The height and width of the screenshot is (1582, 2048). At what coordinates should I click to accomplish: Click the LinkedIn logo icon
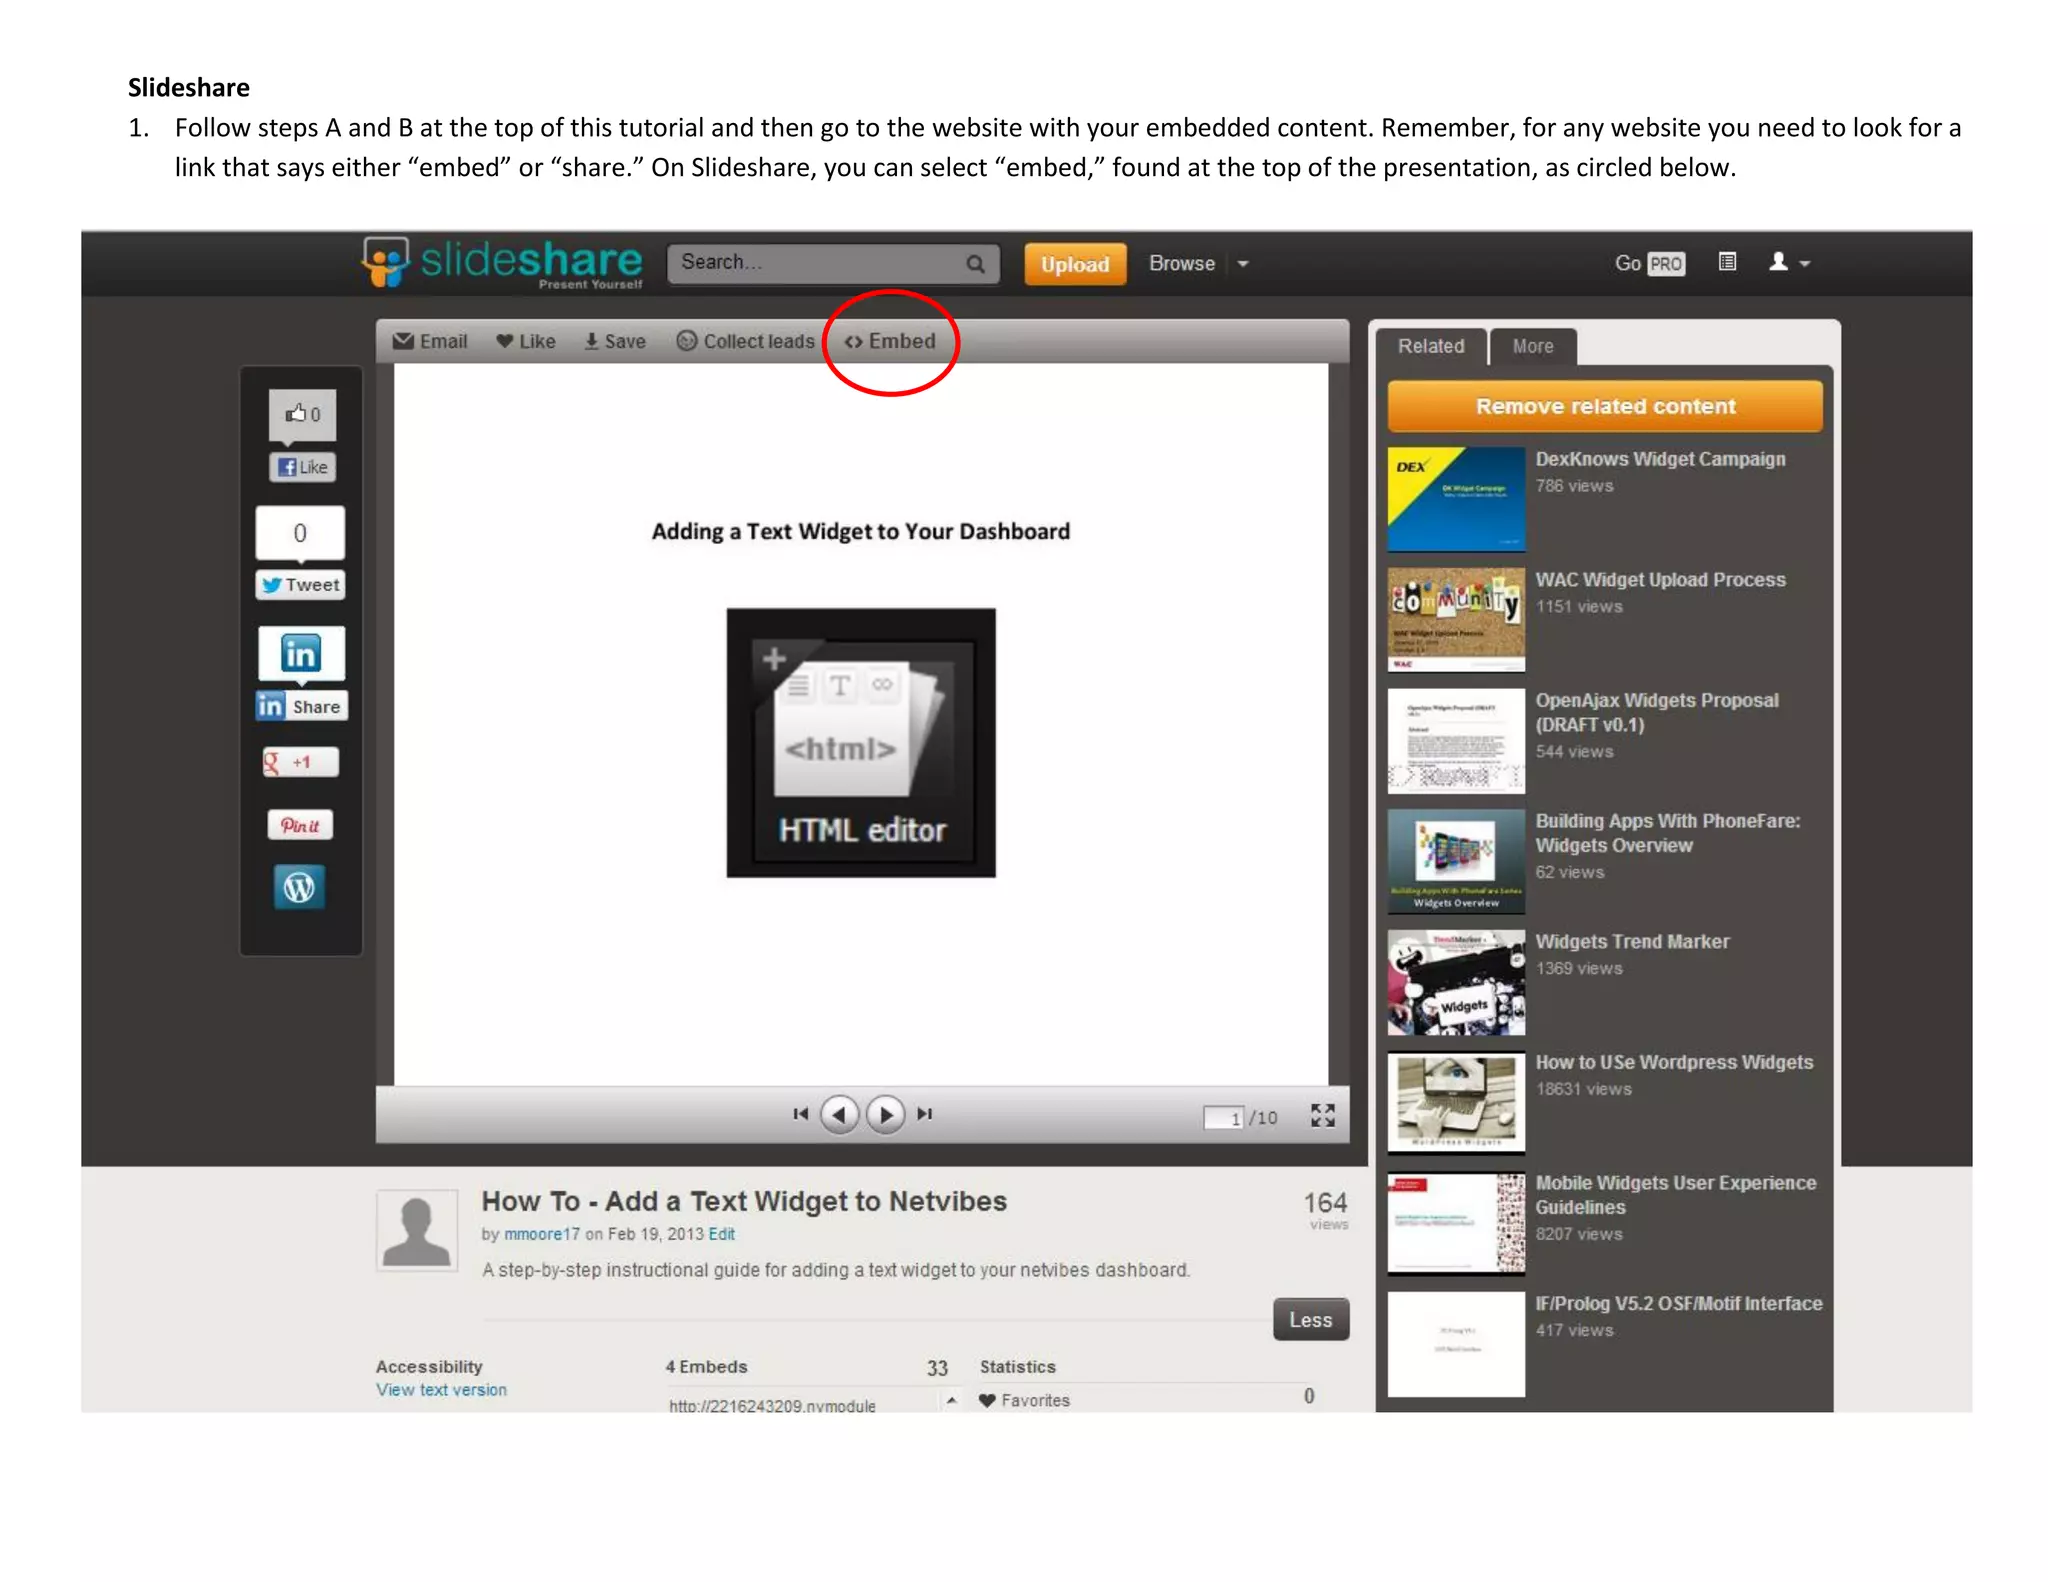(301, 654)
